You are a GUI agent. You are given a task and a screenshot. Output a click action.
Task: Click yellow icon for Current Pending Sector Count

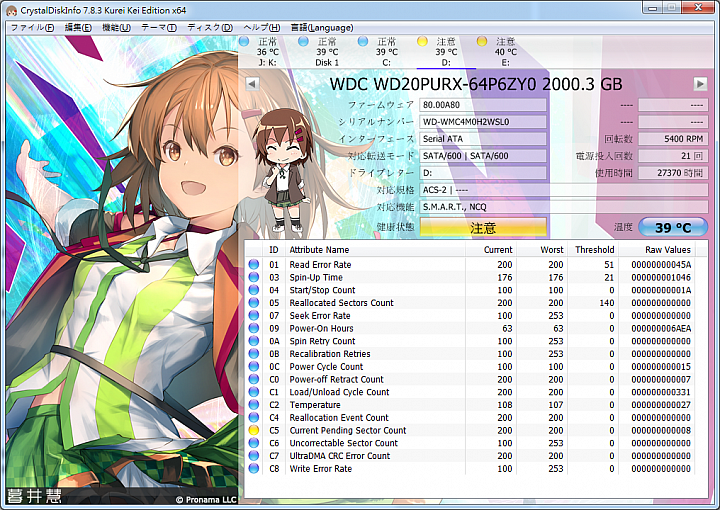tap(253, 430)
